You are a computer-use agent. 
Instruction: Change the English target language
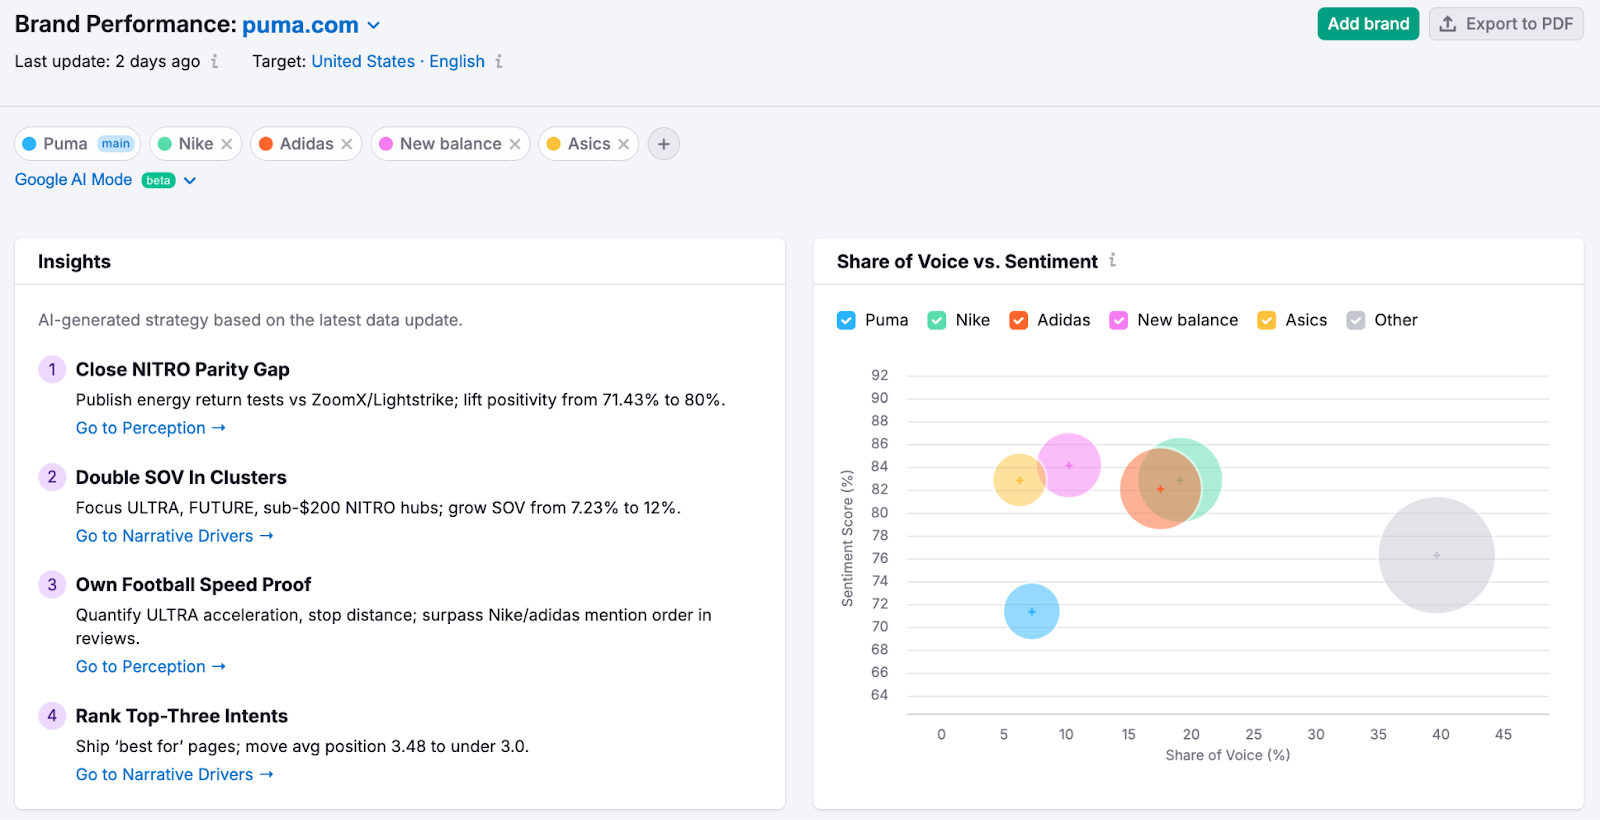point(457,62)
